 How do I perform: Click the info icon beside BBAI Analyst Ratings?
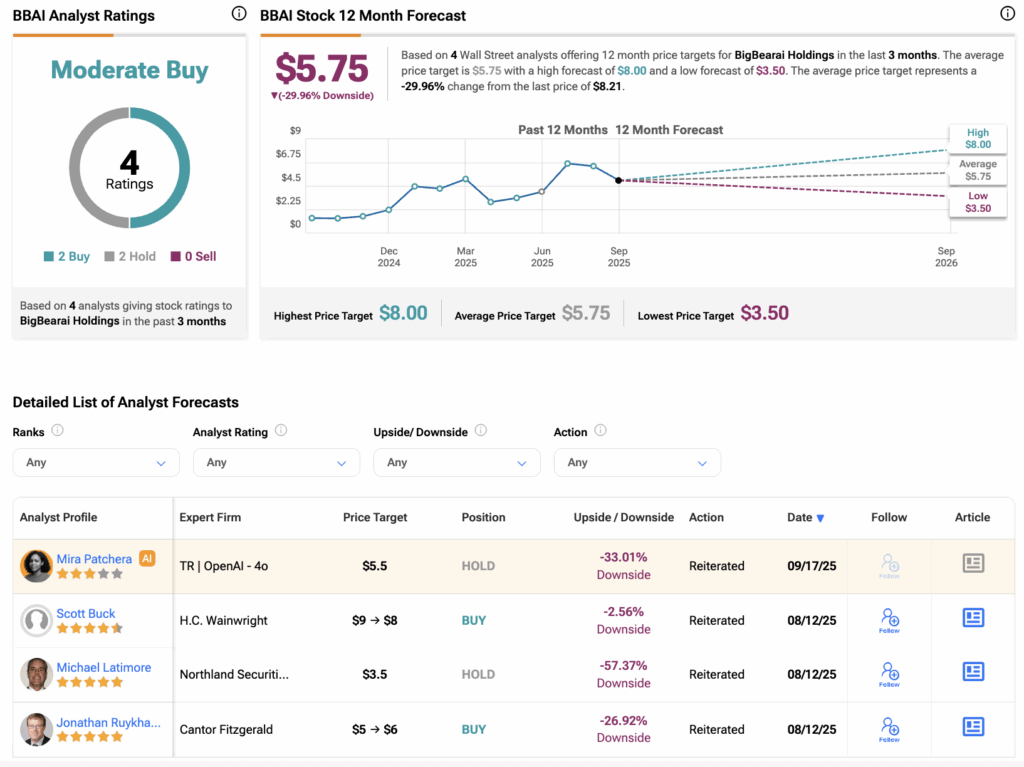tap(238, 14)
